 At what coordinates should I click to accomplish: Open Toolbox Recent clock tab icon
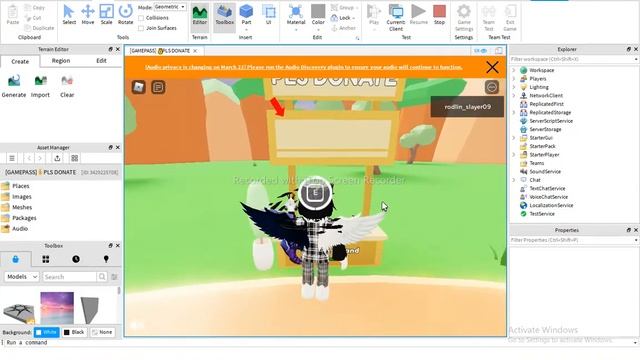pos(76,259)
